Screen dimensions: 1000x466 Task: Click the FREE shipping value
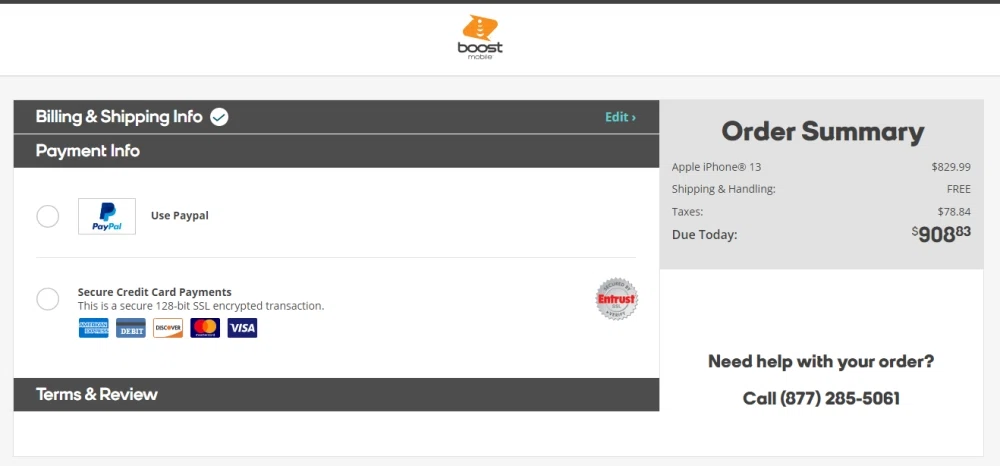(x=959, y=189)
